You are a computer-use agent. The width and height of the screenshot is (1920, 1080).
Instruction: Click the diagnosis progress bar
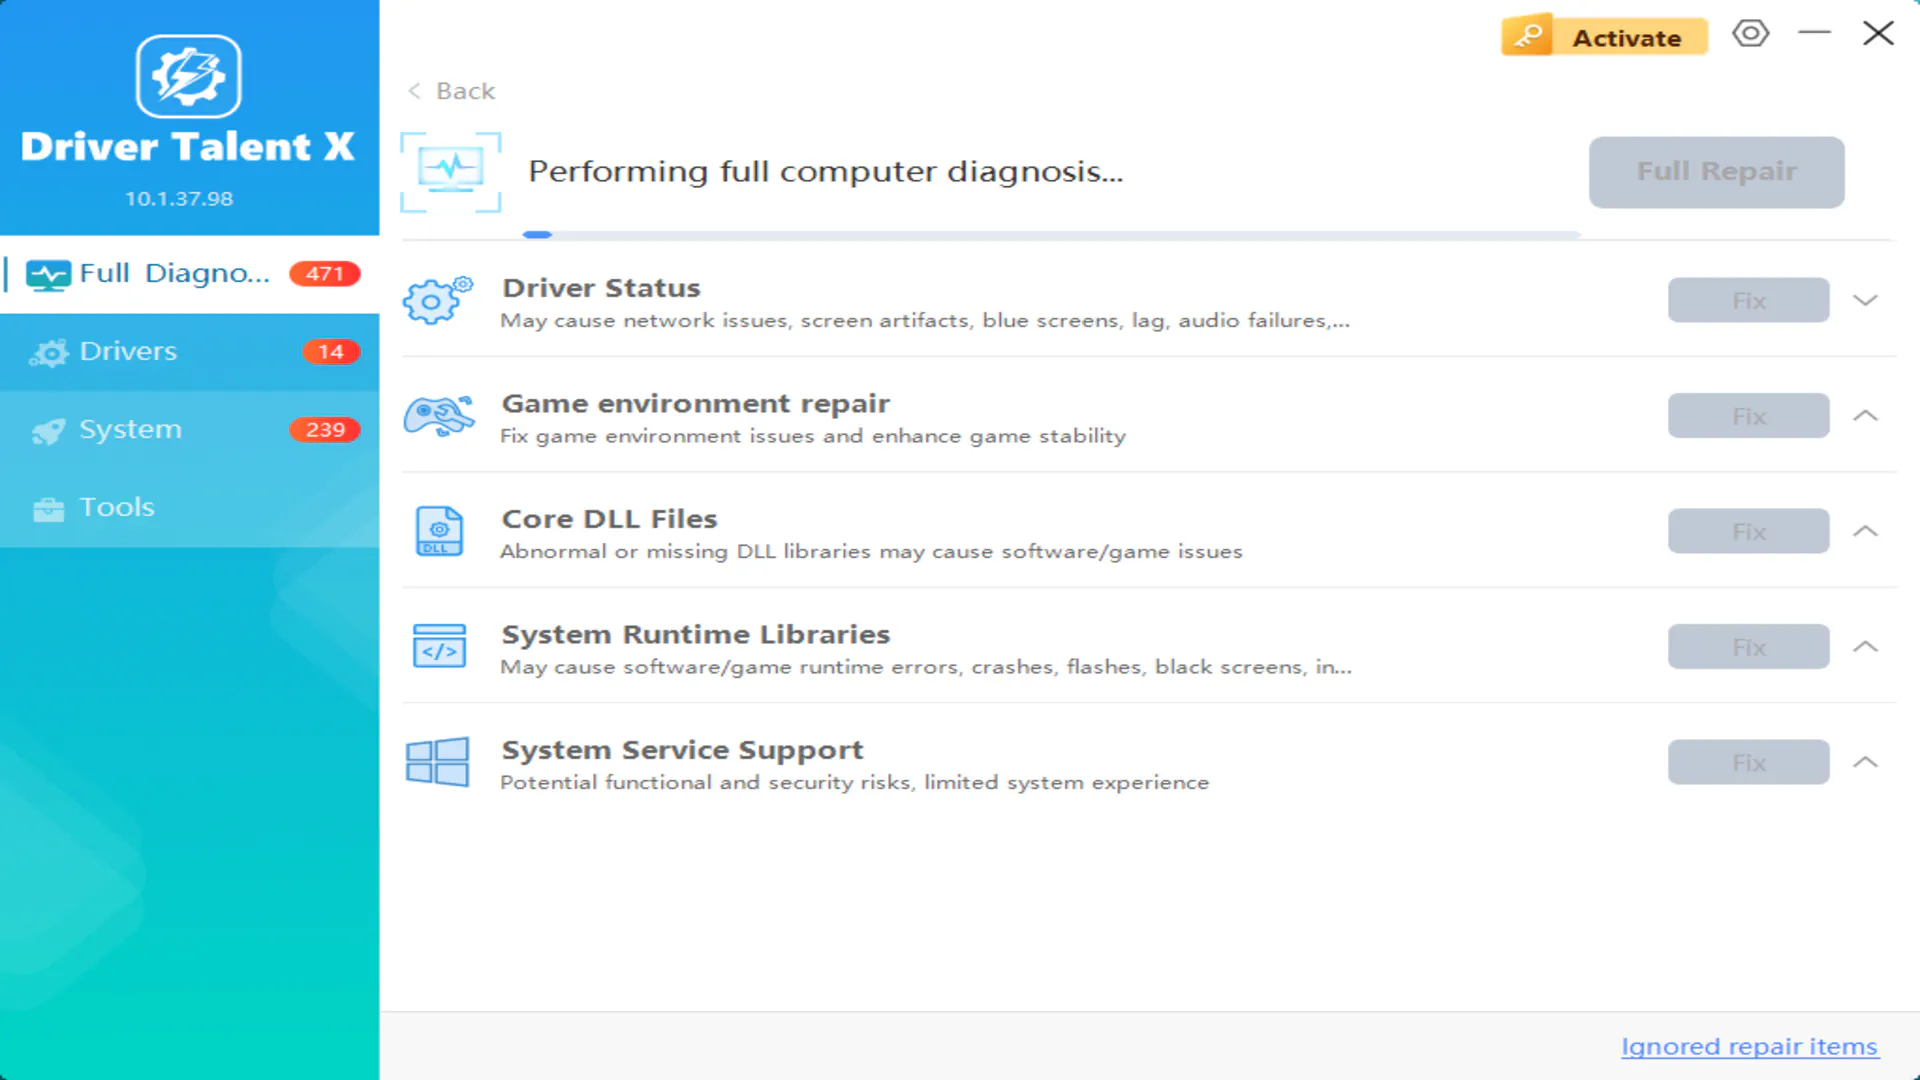(x=1051, y=235)
